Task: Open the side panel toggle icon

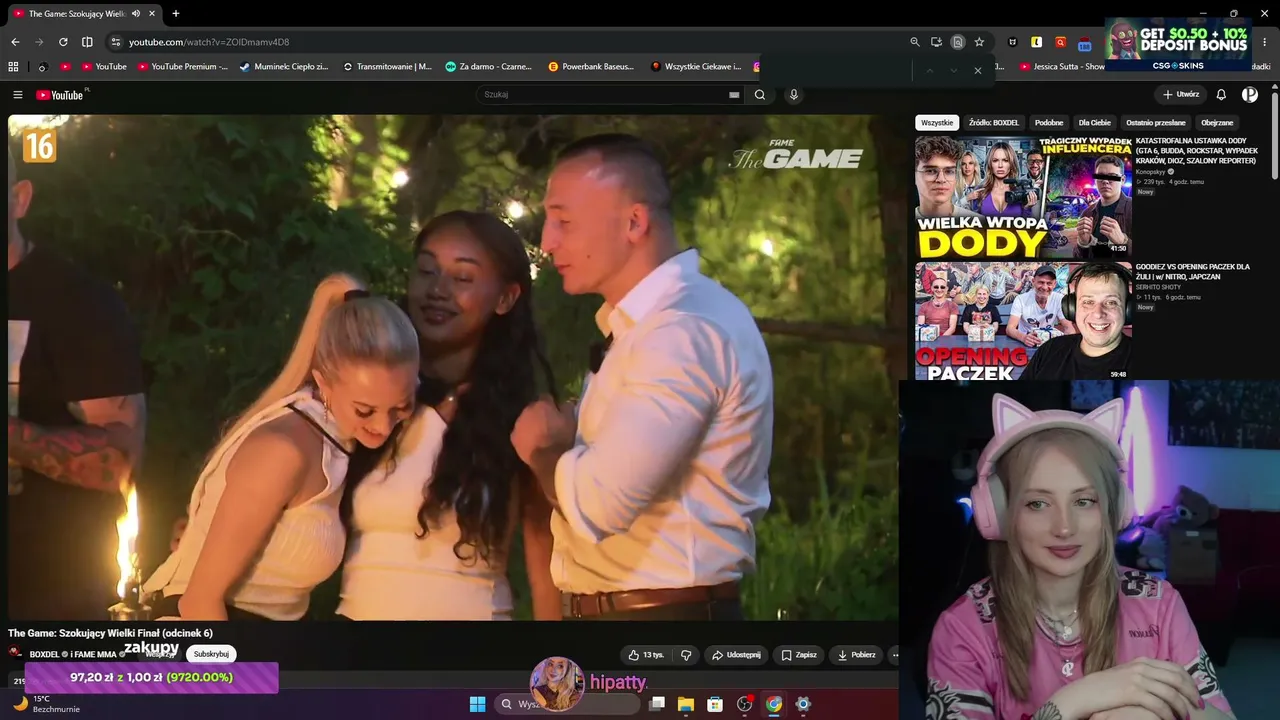Action: 87,42
